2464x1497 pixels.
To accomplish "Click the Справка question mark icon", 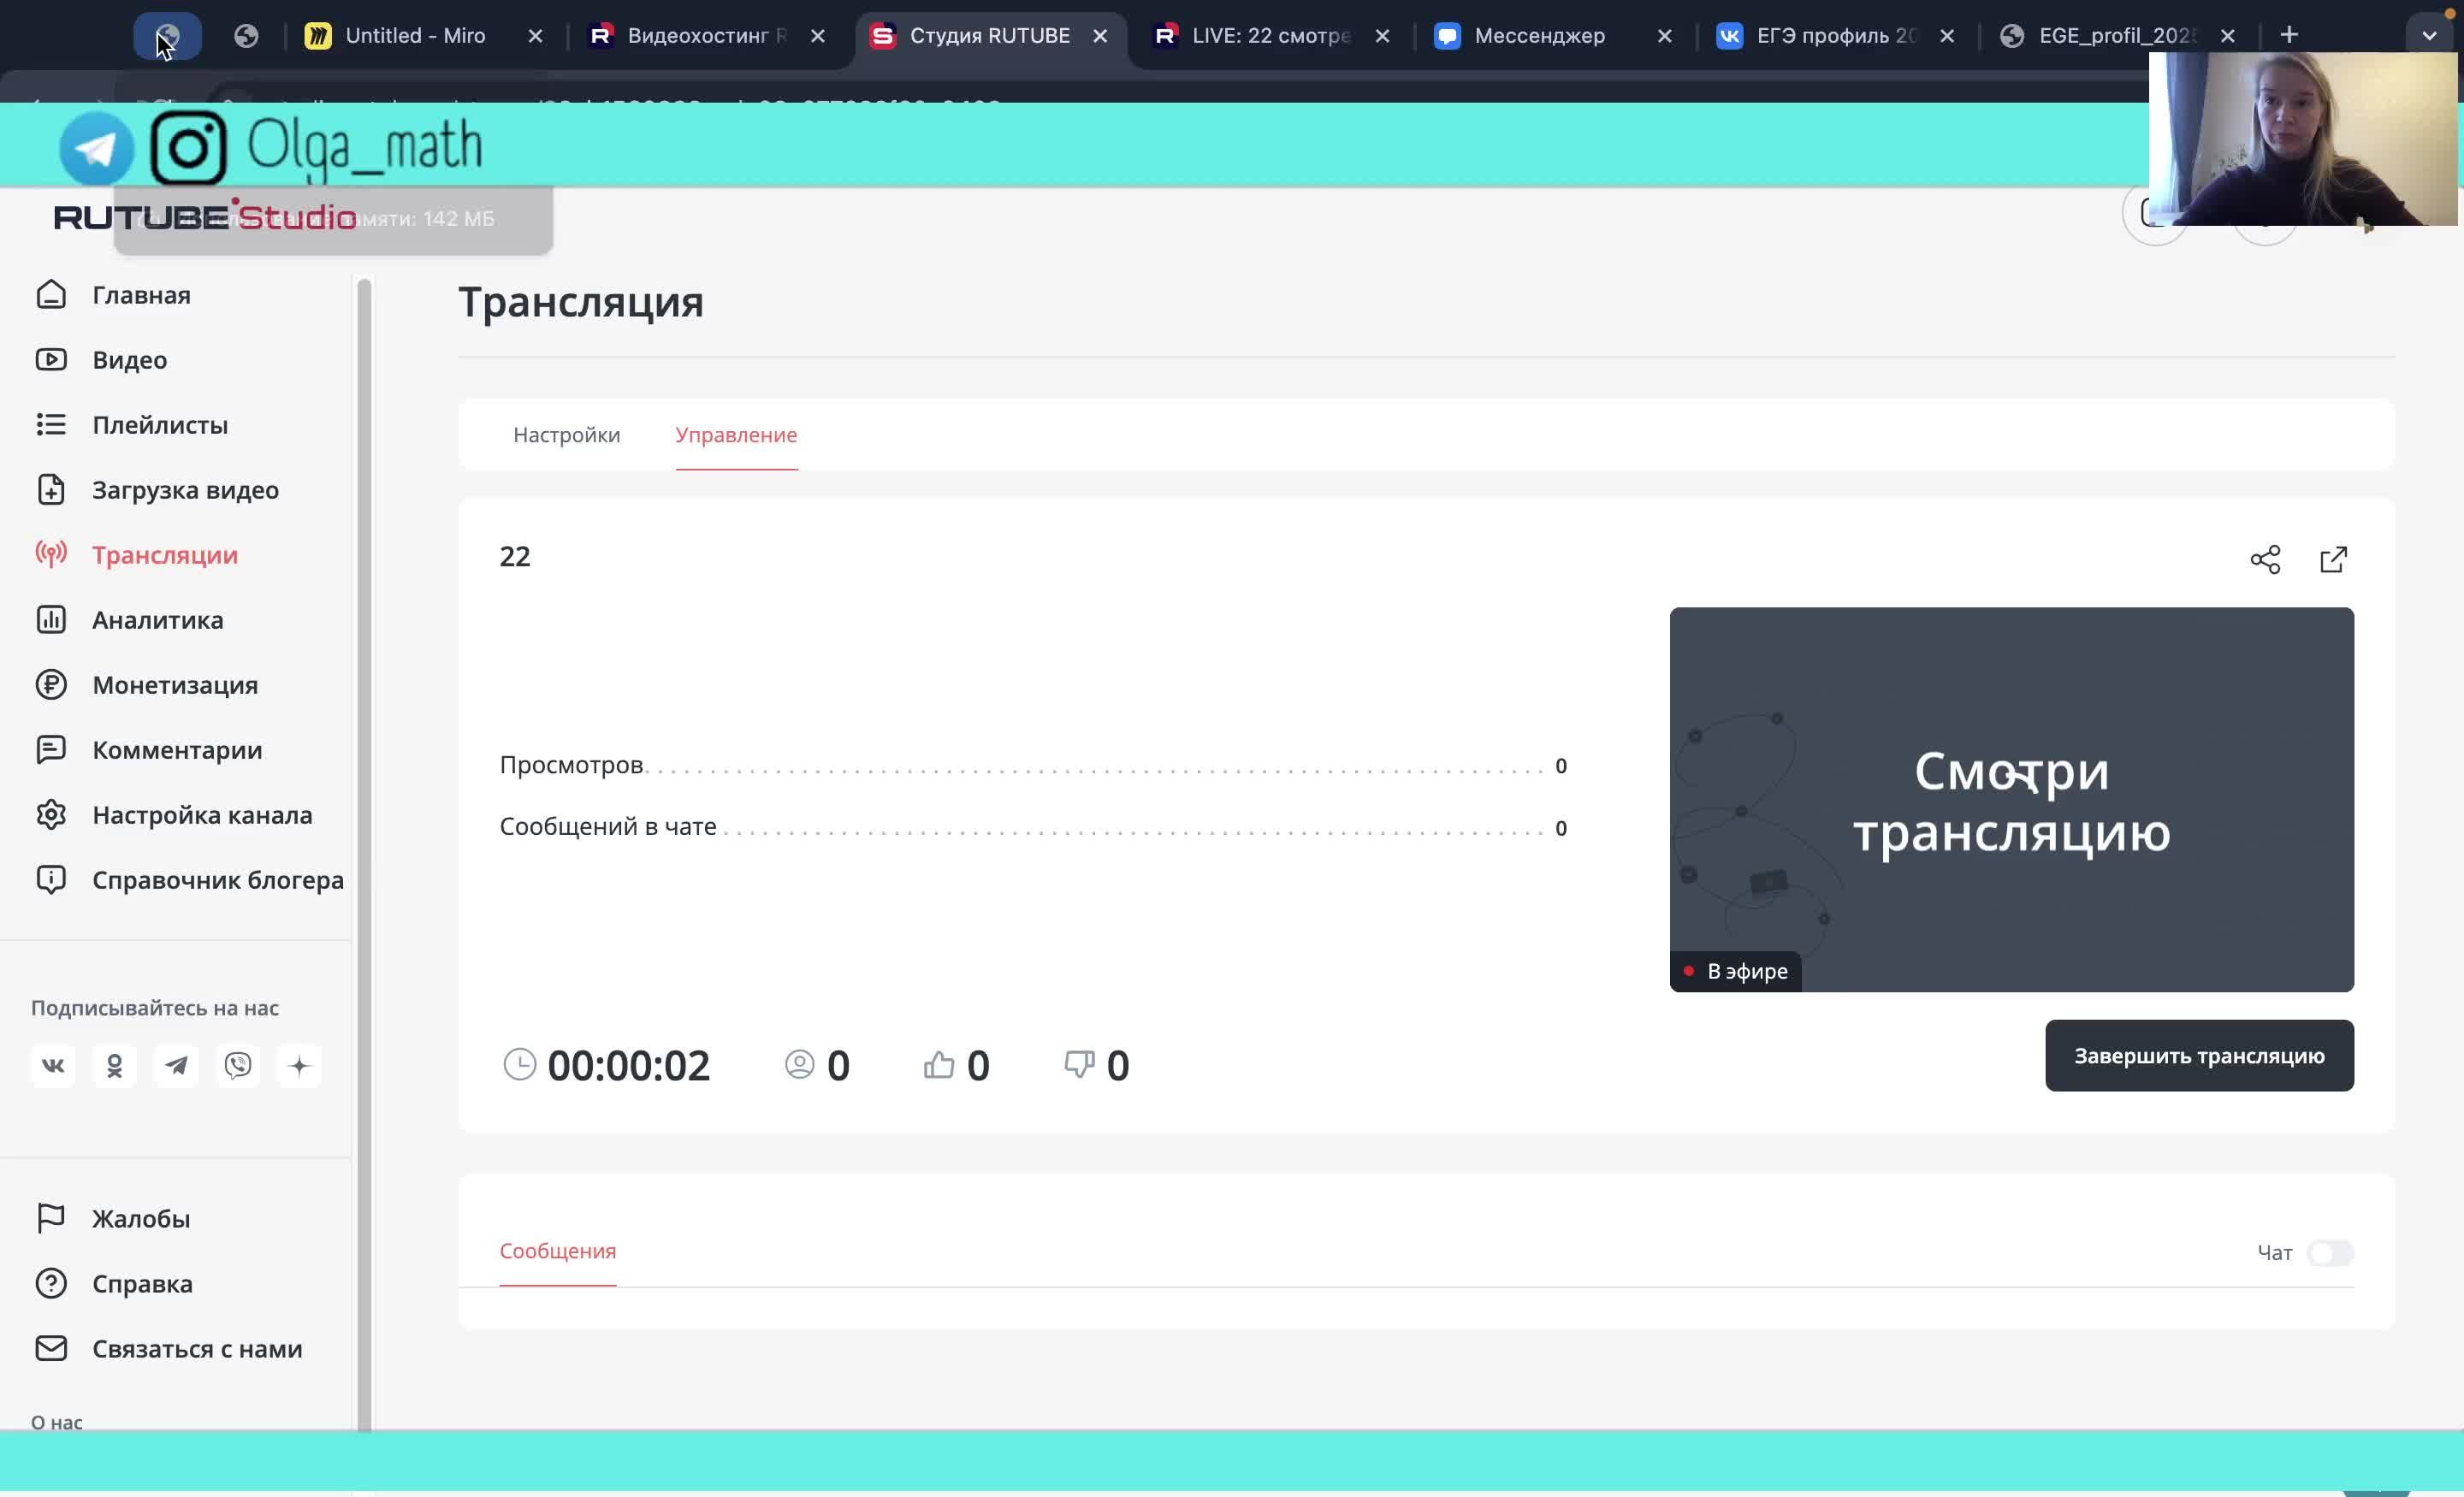I will tap(51, 1283).
